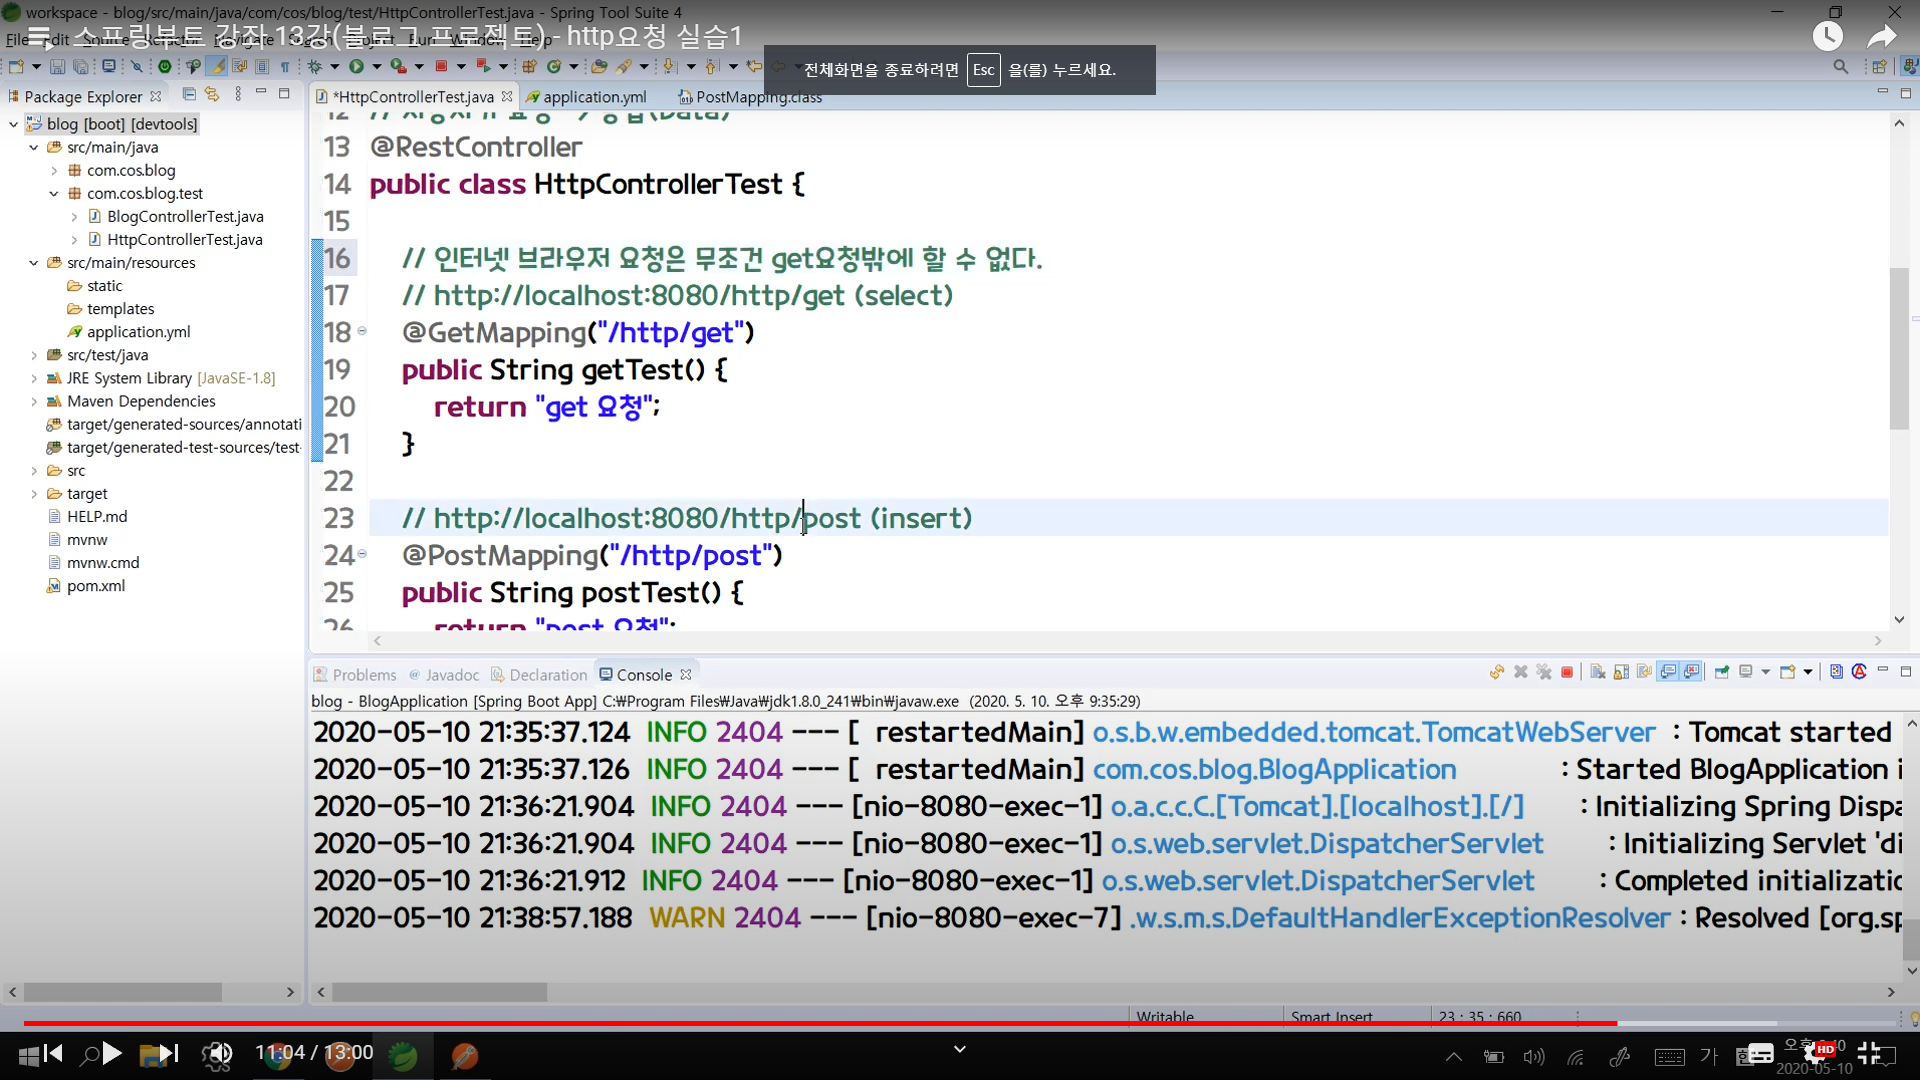Click the Save All toolbar icon
This screenshot has width=1920, height=1080.
pyautogui.click(x=81, y=67)
